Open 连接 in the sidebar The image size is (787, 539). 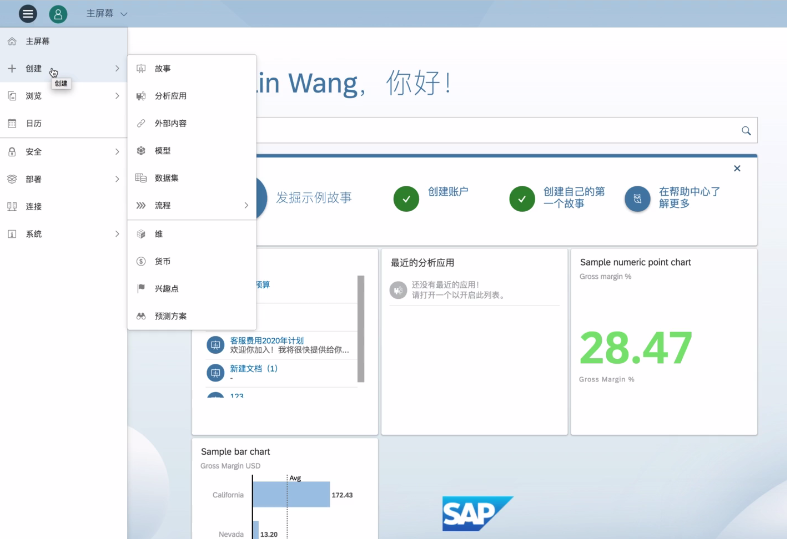coord(63,206)
